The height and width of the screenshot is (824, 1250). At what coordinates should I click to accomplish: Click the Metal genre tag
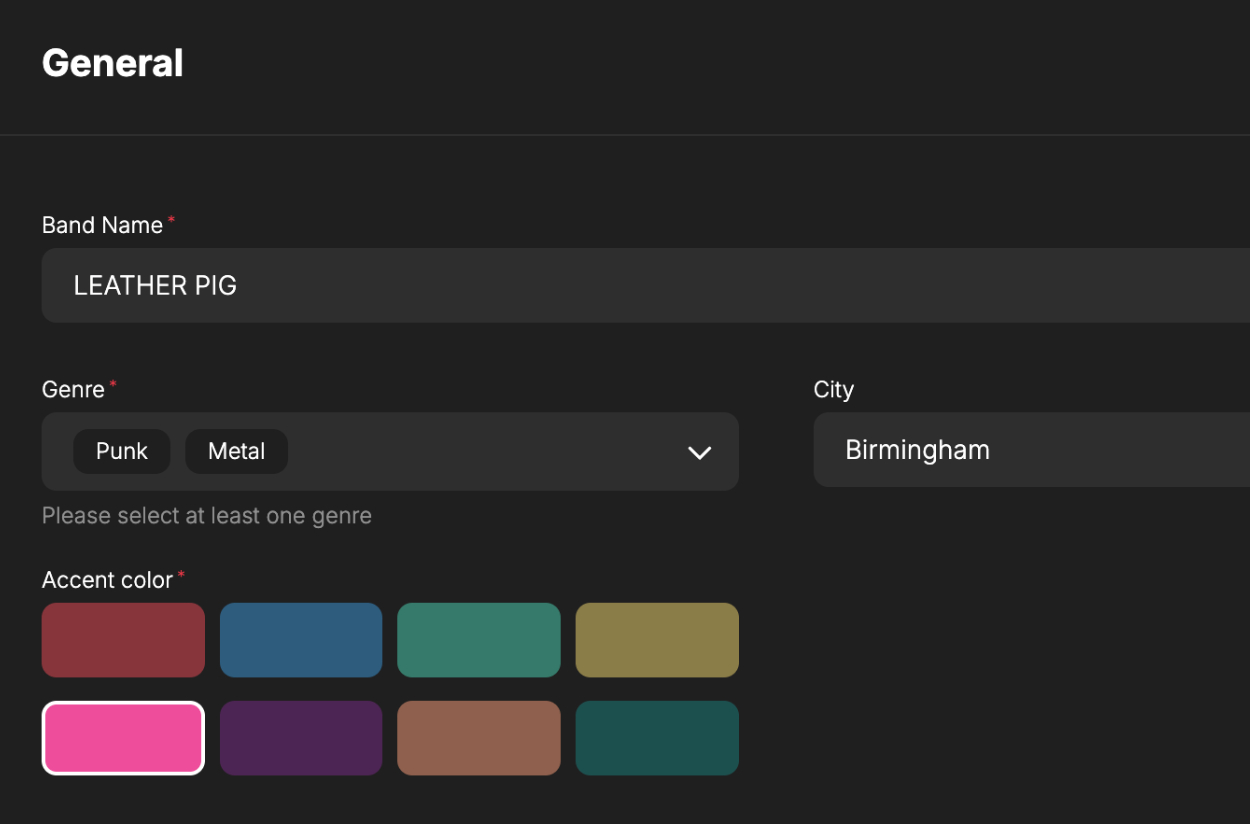(x=237, y=452)
